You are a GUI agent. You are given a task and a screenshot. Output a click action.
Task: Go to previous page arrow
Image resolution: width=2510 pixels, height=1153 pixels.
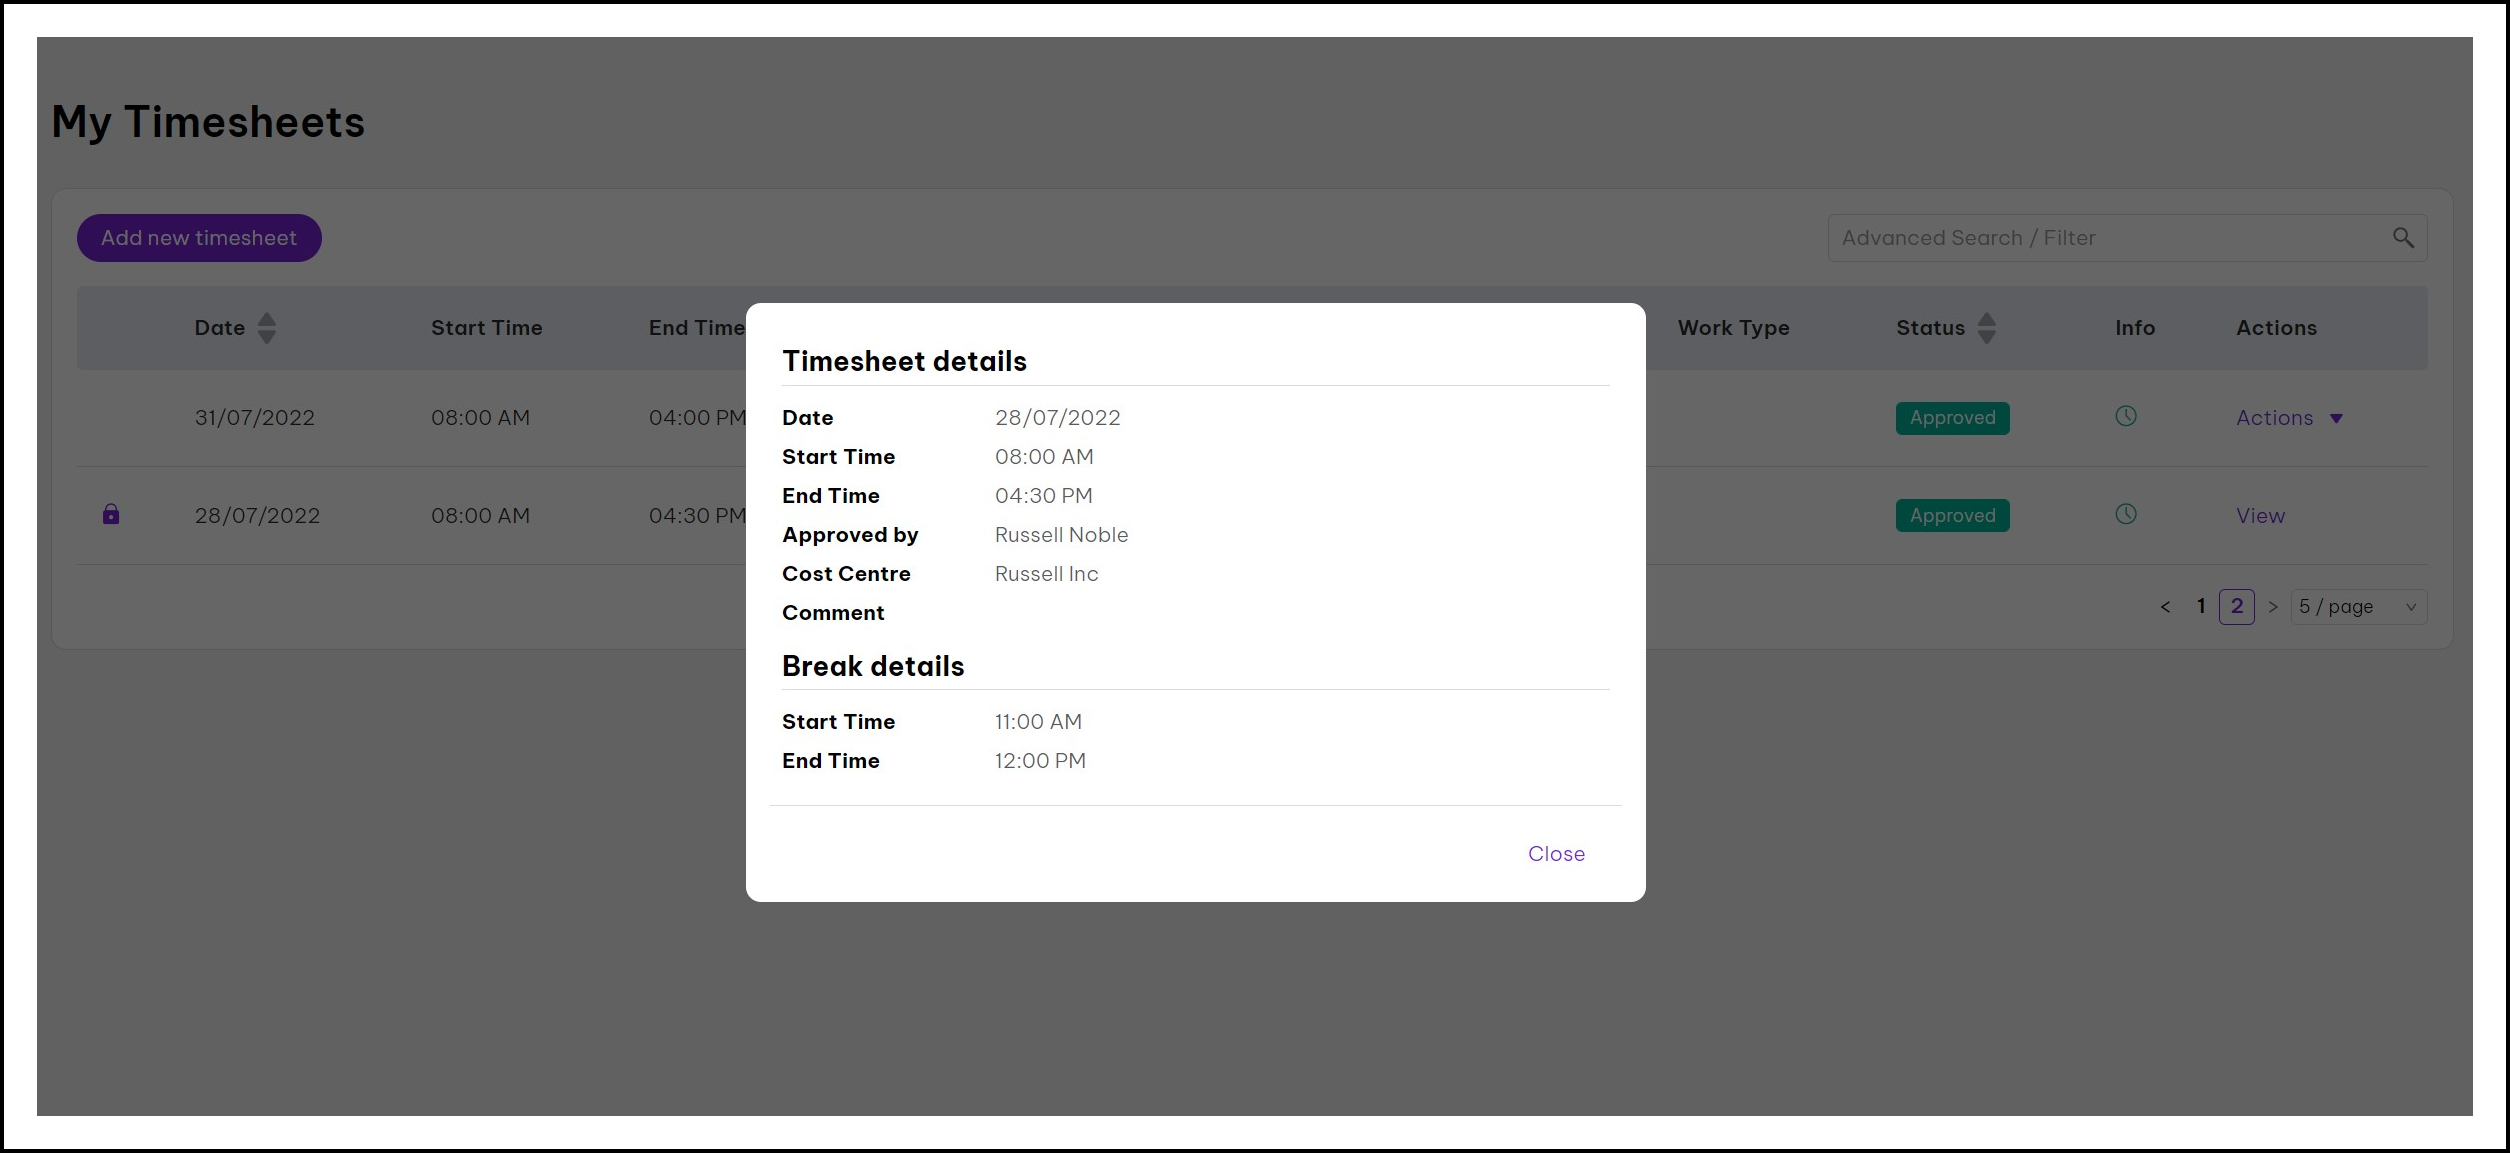point(2165,607)
